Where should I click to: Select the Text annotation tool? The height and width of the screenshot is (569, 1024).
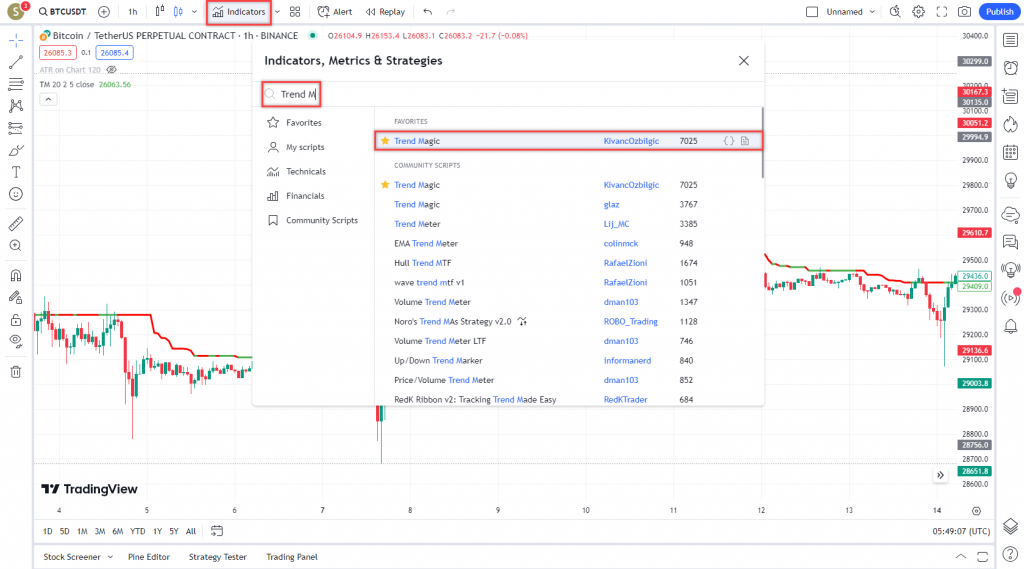(x=16, y=172)
